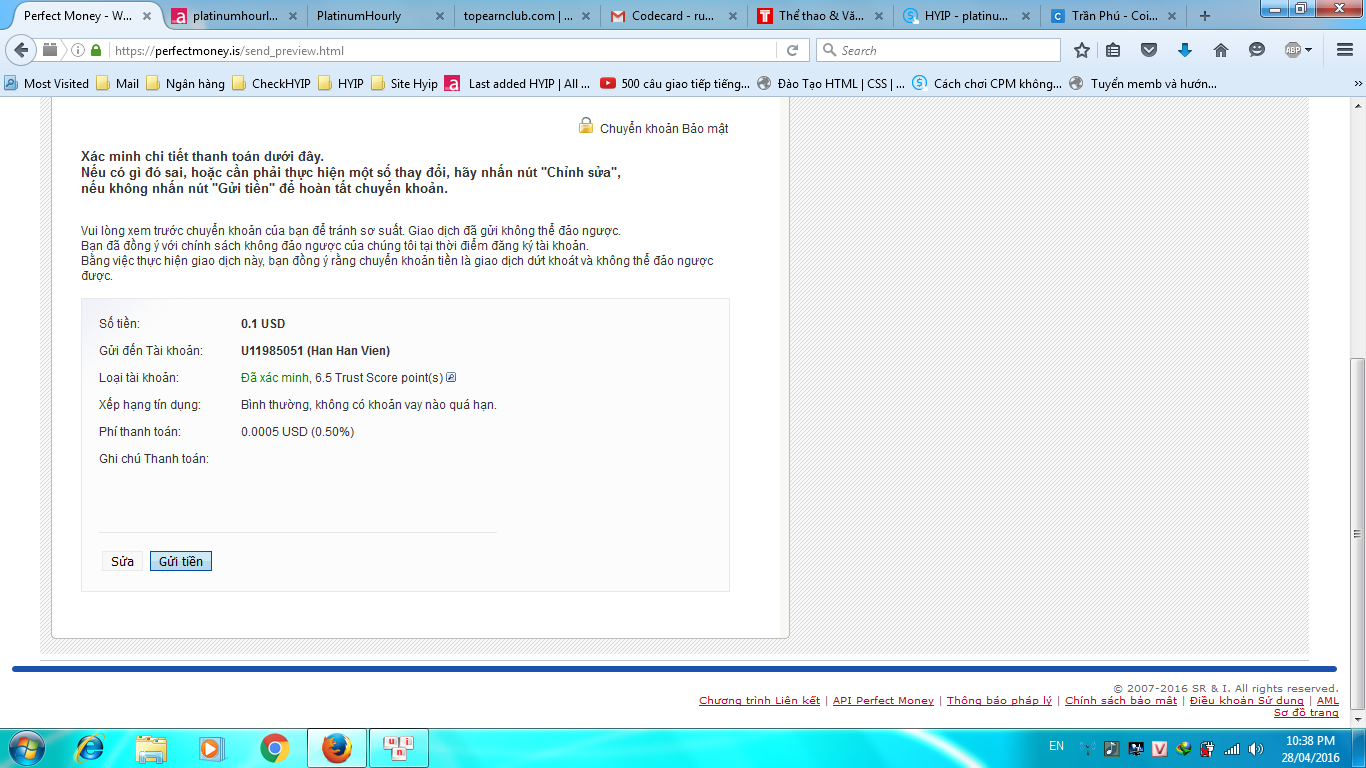Show your bookmarks list icon

1114,50
